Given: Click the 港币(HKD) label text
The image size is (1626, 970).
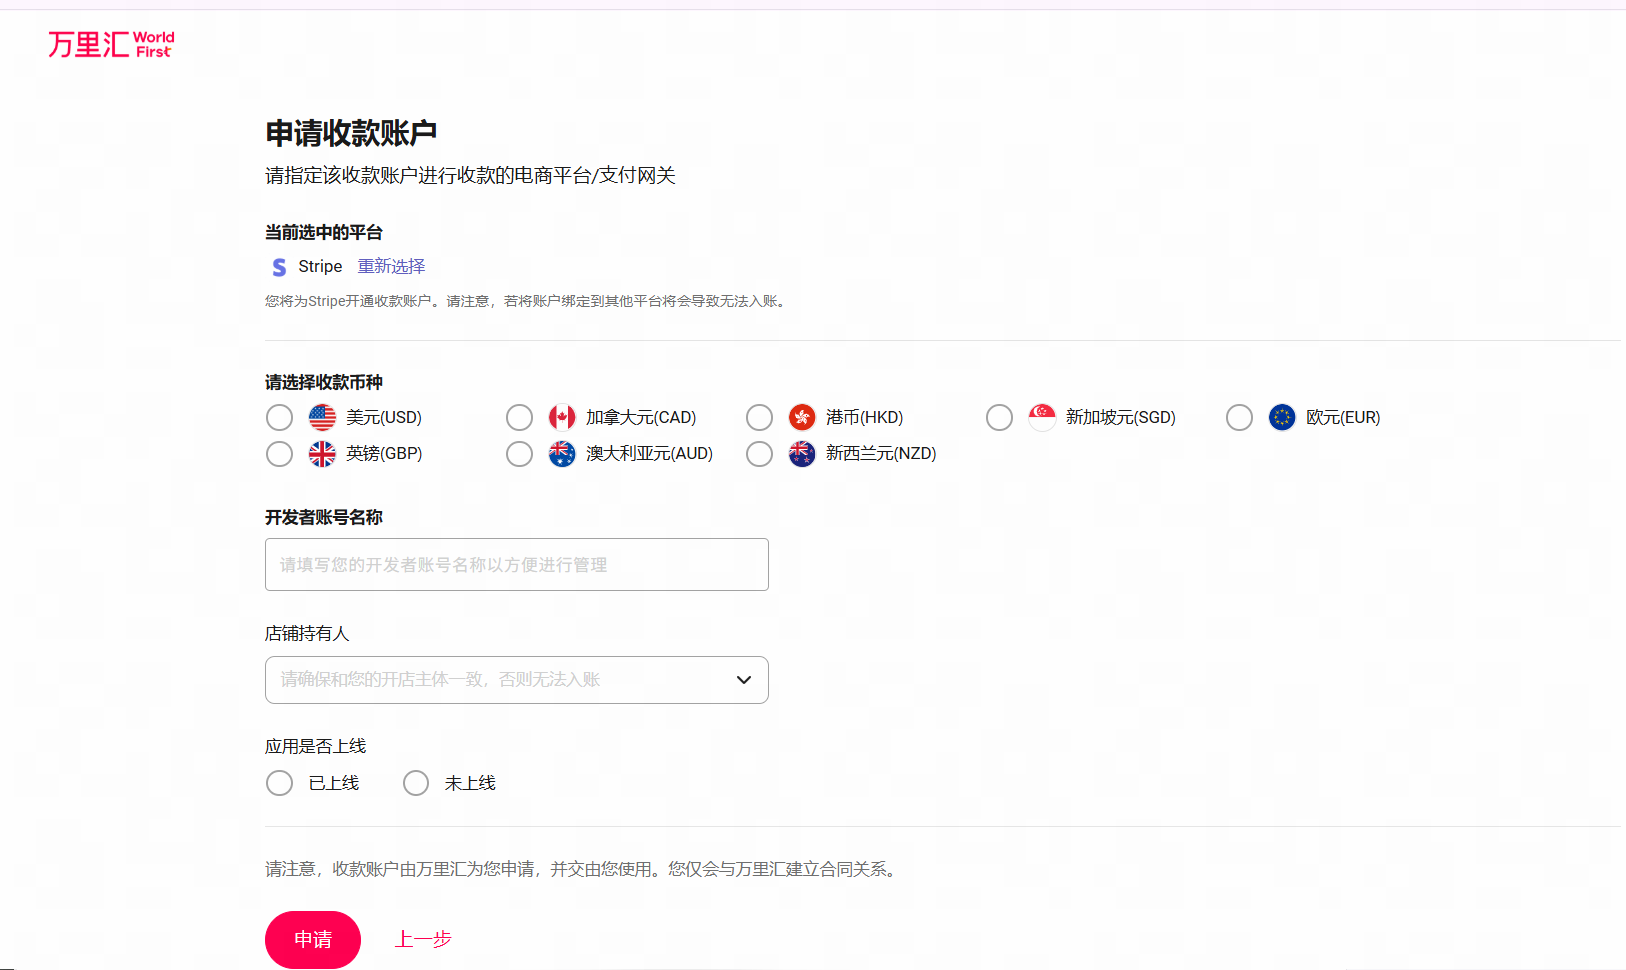Looking at the screenshot, I should [864, 417].
